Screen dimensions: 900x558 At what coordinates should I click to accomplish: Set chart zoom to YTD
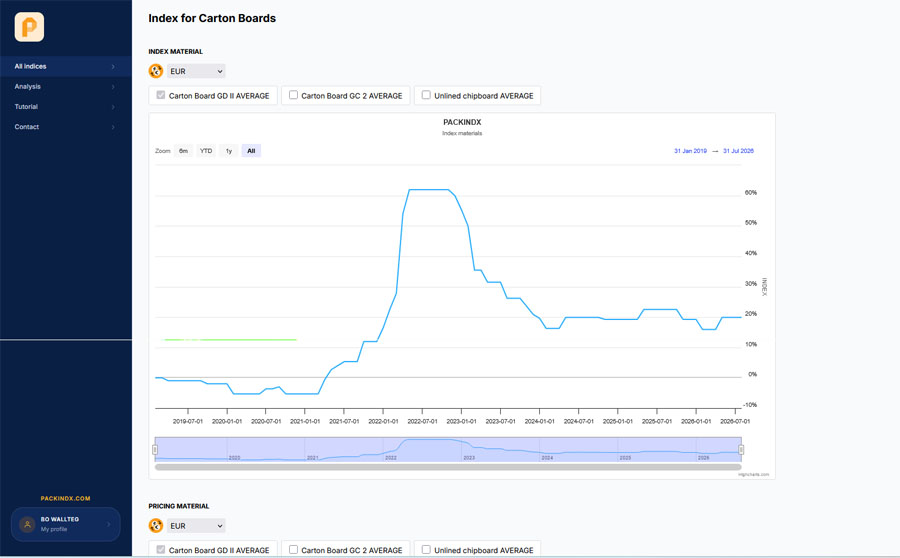(206, 151)
